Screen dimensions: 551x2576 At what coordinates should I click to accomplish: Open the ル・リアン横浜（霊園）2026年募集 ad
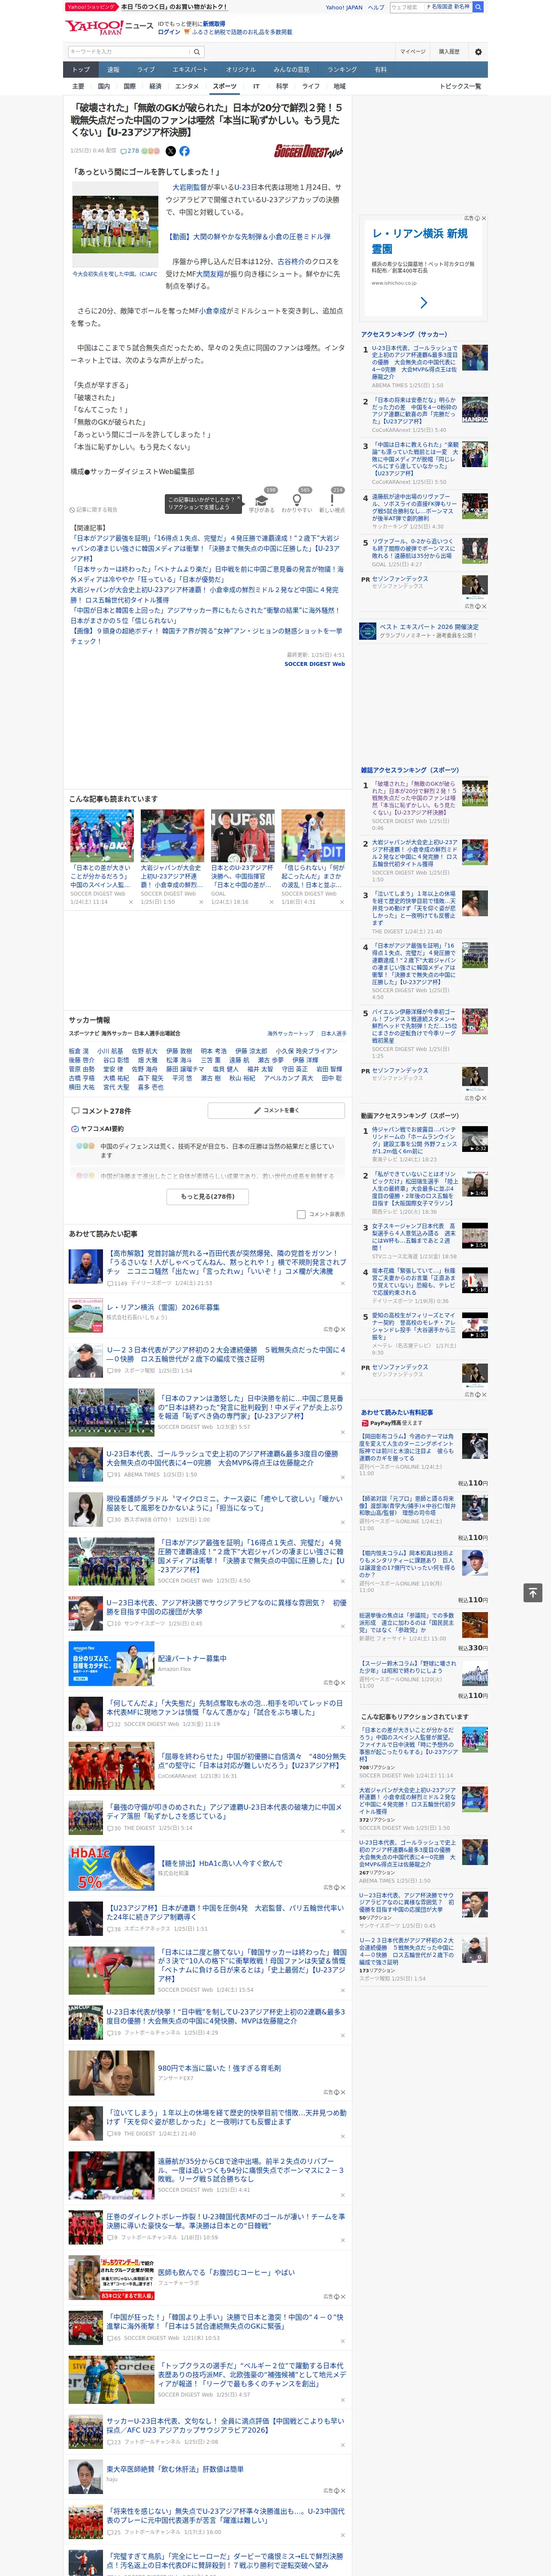(x=163, y=1306)
